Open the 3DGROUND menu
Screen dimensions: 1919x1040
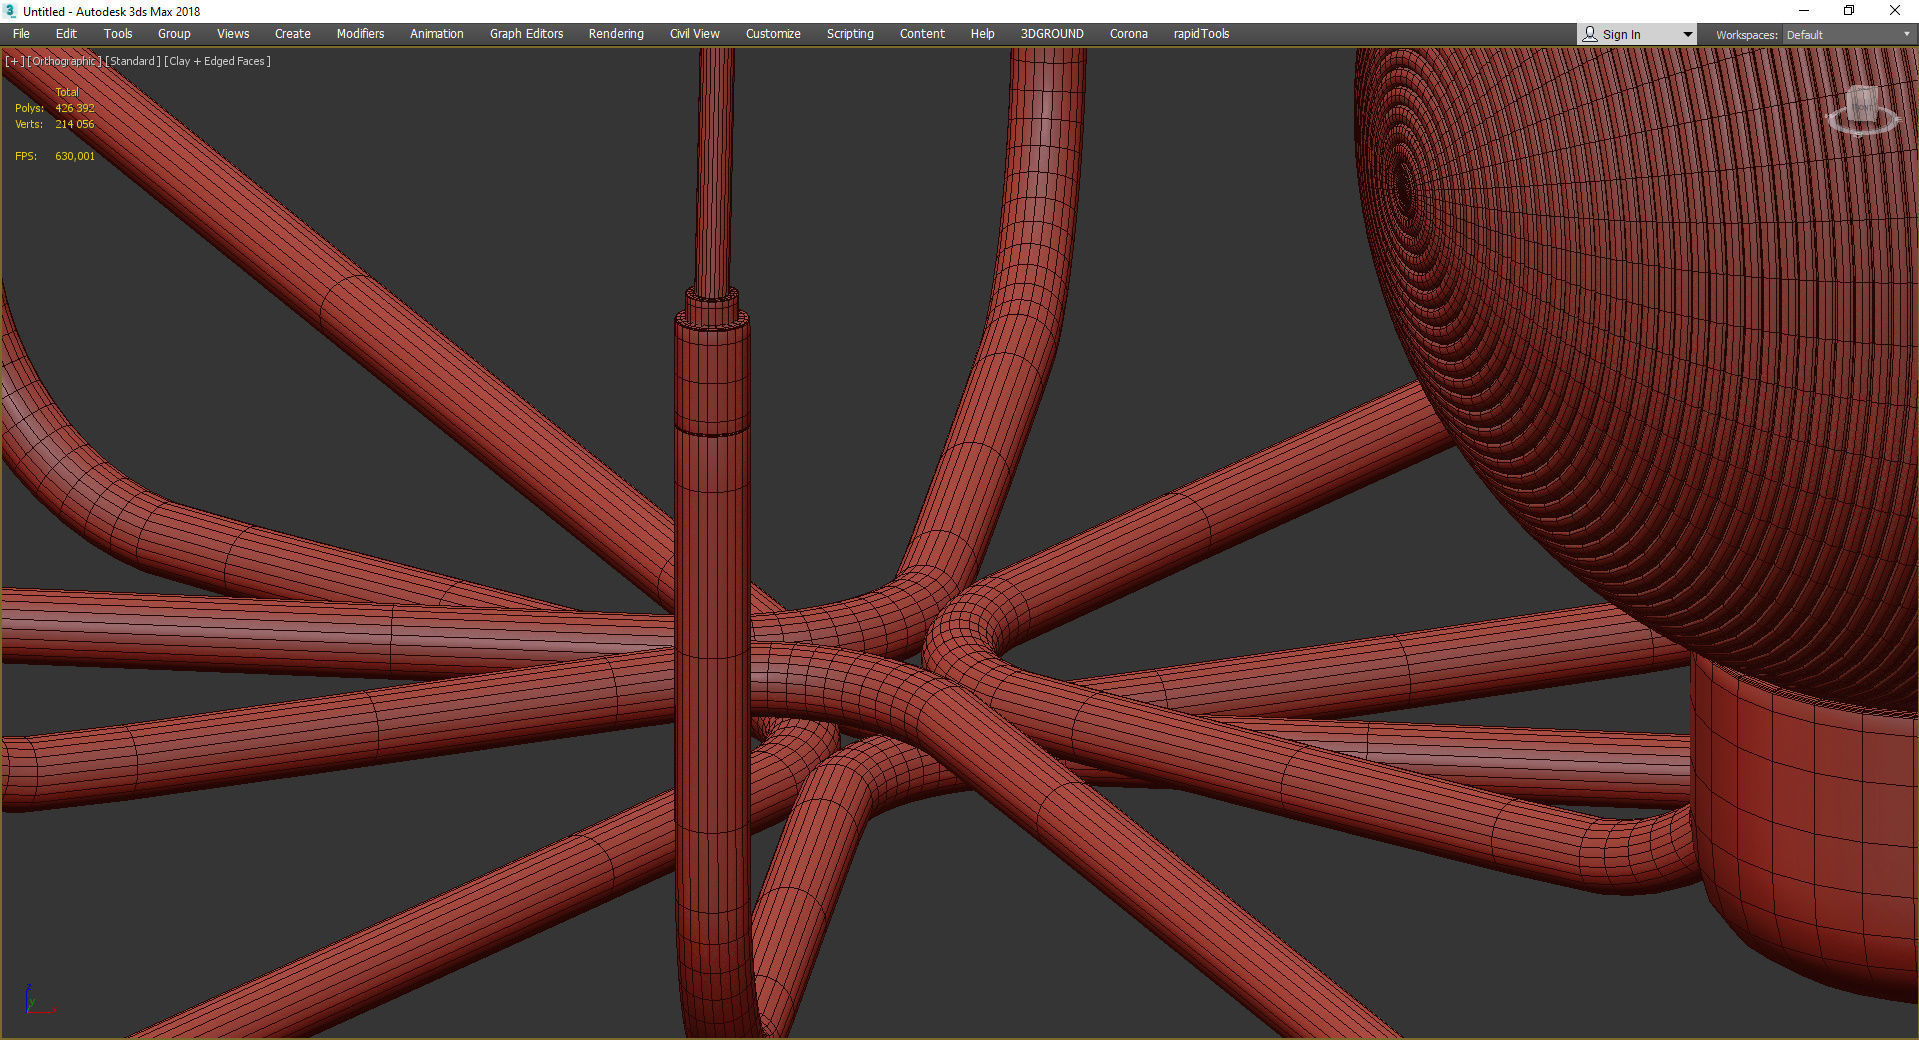1052,34
